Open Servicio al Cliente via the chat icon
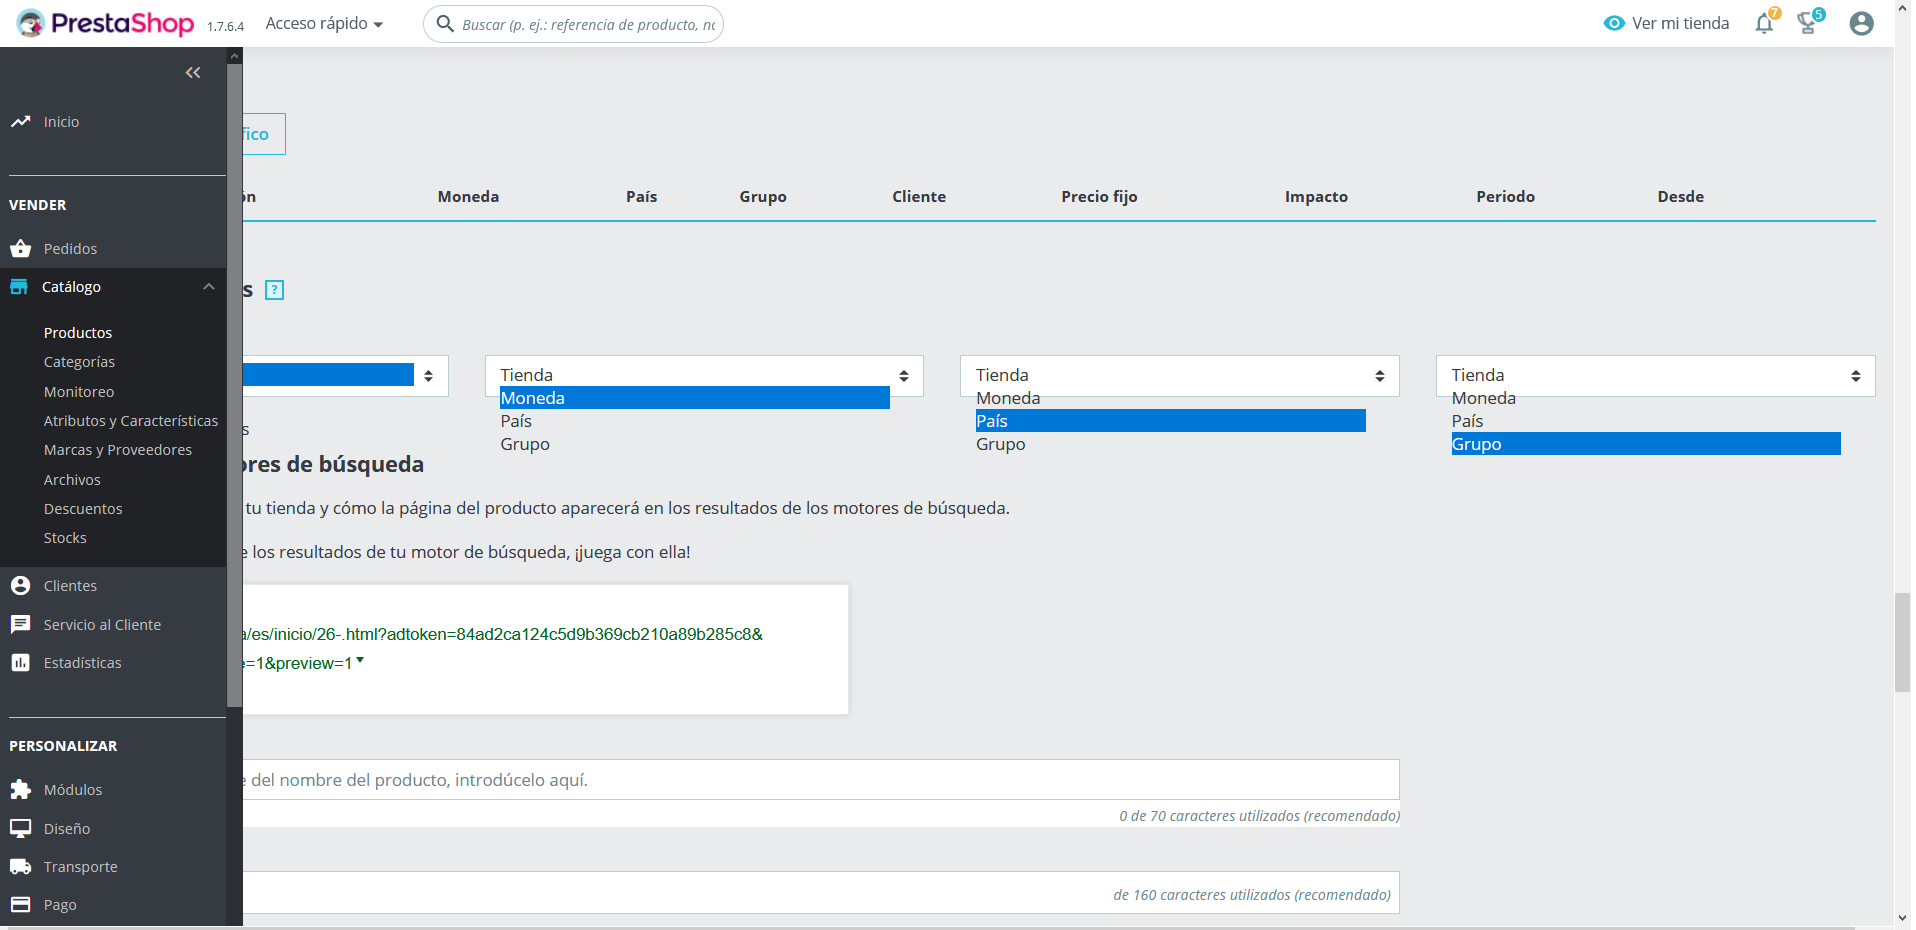 click(20, 624)
